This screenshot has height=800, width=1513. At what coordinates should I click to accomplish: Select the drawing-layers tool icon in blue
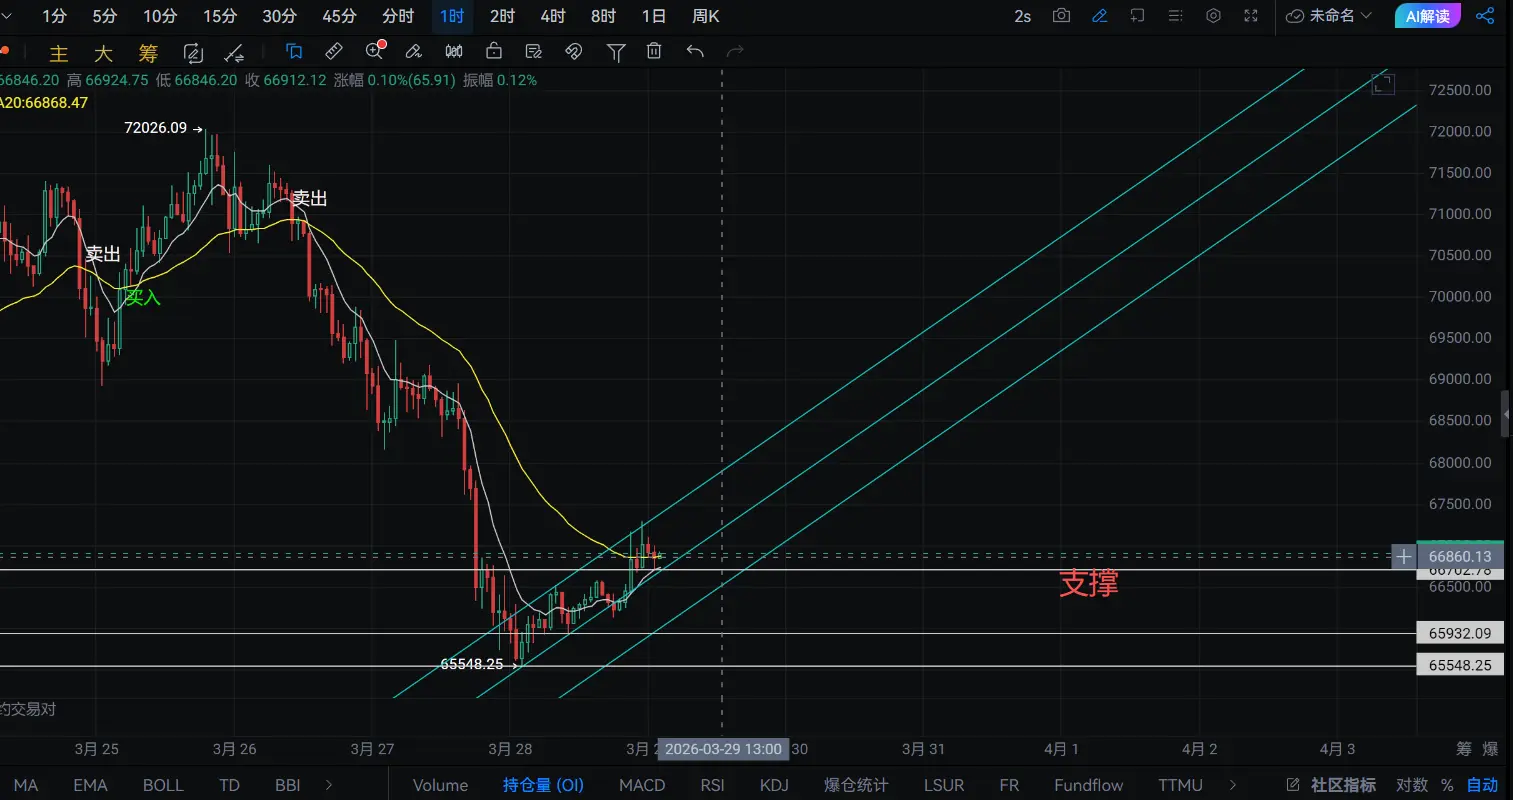[x=294, y=52]
